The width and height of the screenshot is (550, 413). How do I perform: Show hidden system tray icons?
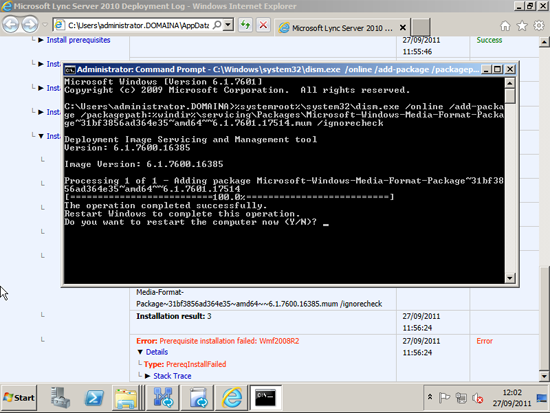[430, 397]
